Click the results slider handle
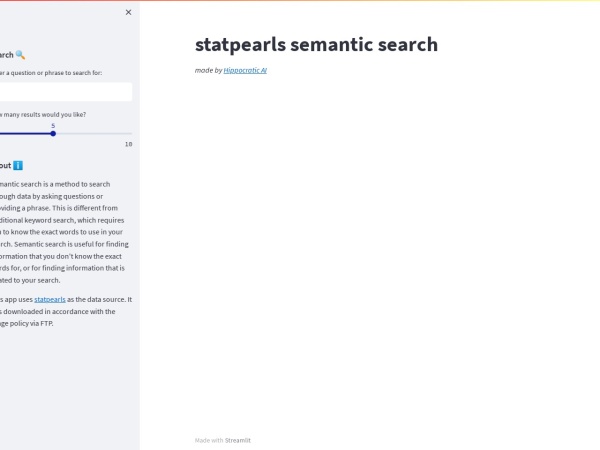 [x=53, y=133]
